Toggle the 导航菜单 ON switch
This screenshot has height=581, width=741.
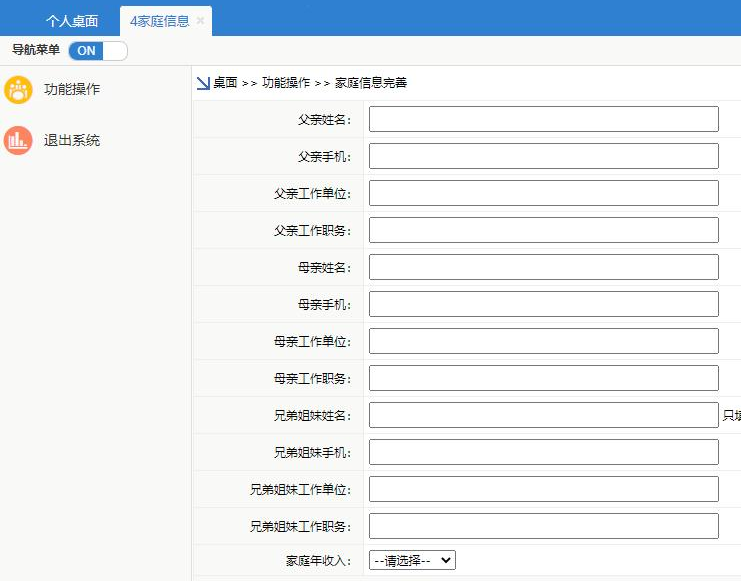pyautogui.click(x=98, y=50)
